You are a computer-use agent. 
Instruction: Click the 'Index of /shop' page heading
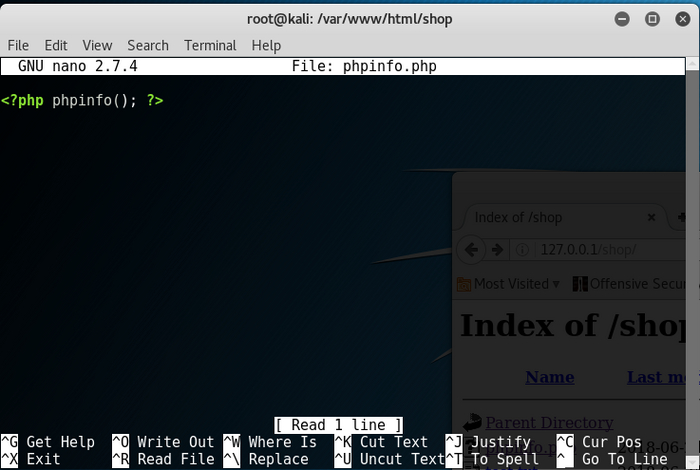click(573, 325)
